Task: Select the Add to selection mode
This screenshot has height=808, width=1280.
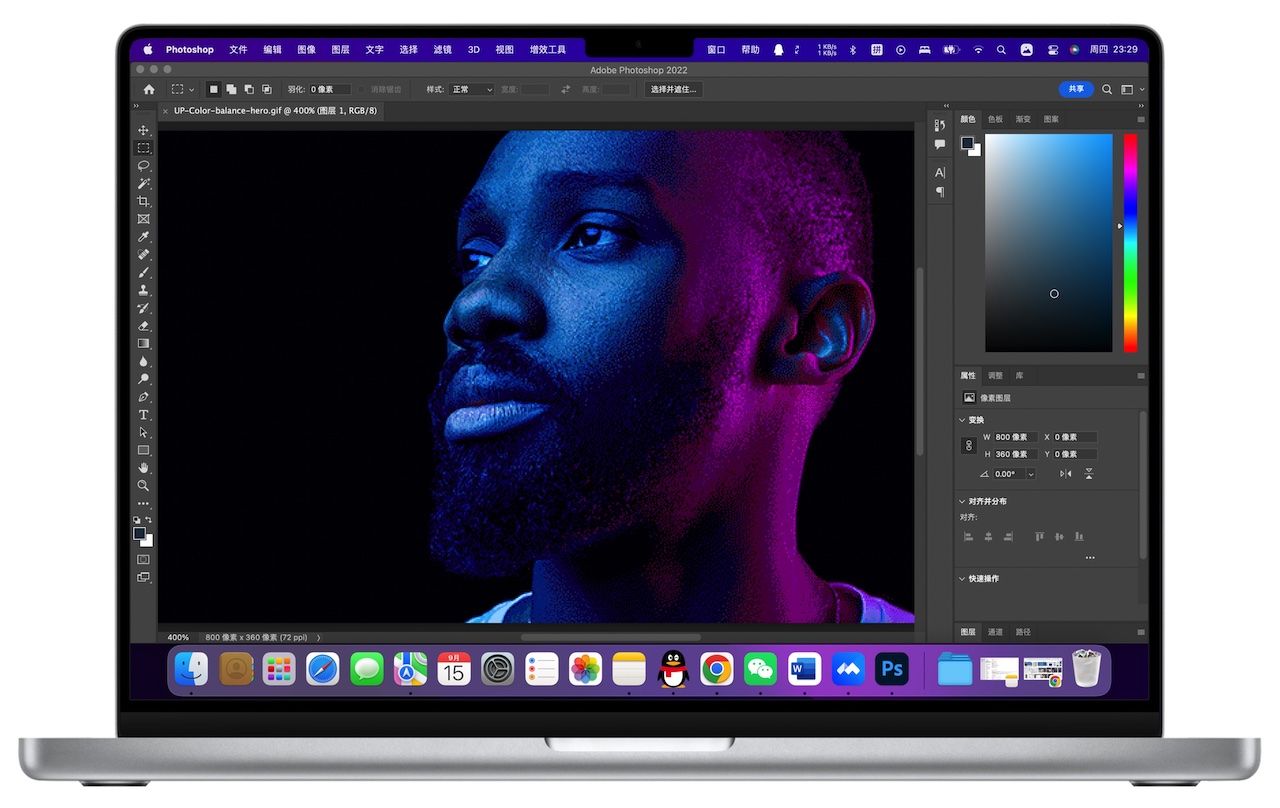Action: click(230, 89)
